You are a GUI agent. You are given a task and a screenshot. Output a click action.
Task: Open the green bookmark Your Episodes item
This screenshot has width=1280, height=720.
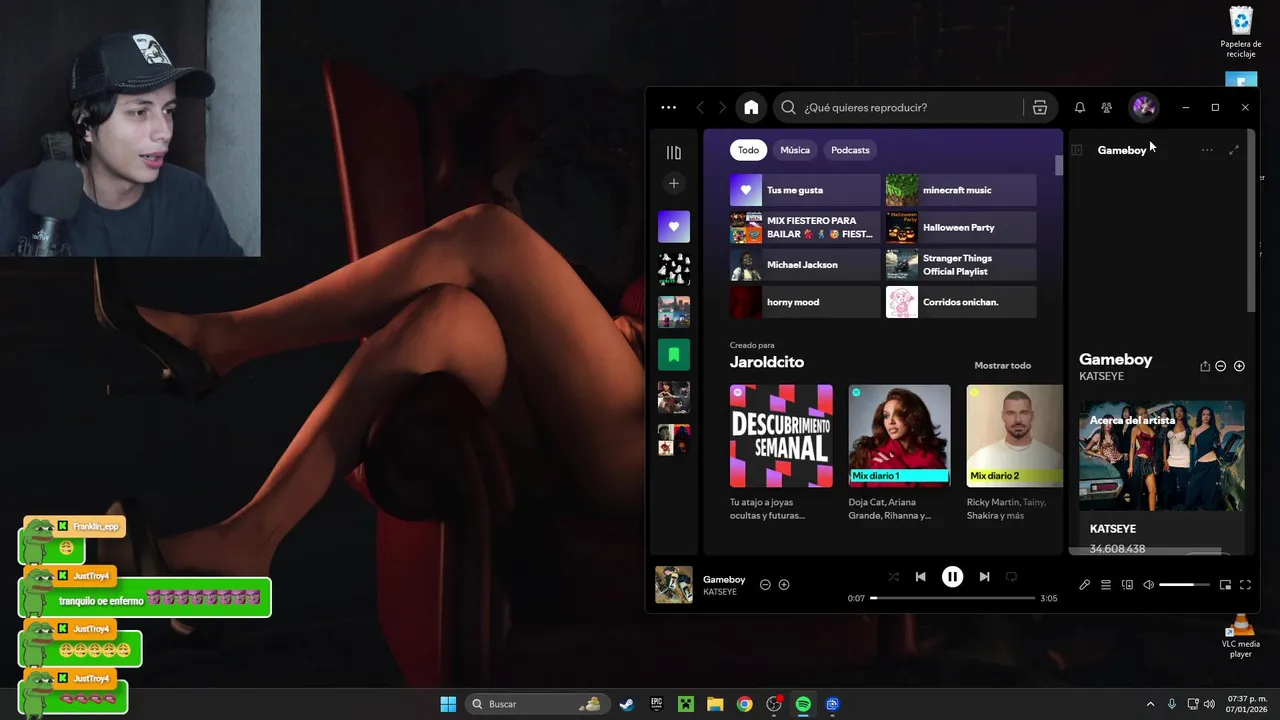pos(674,354)
